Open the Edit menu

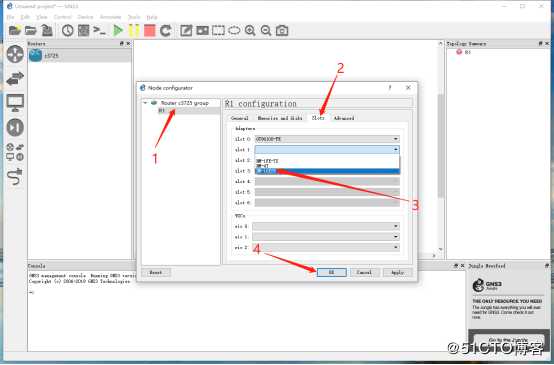[25, 17]
